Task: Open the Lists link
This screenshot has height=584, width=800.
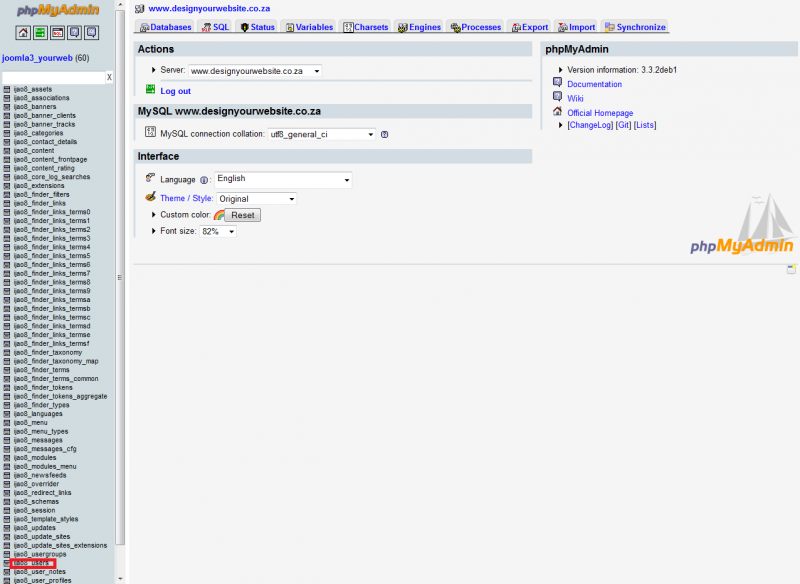Action: coord(645,125)
